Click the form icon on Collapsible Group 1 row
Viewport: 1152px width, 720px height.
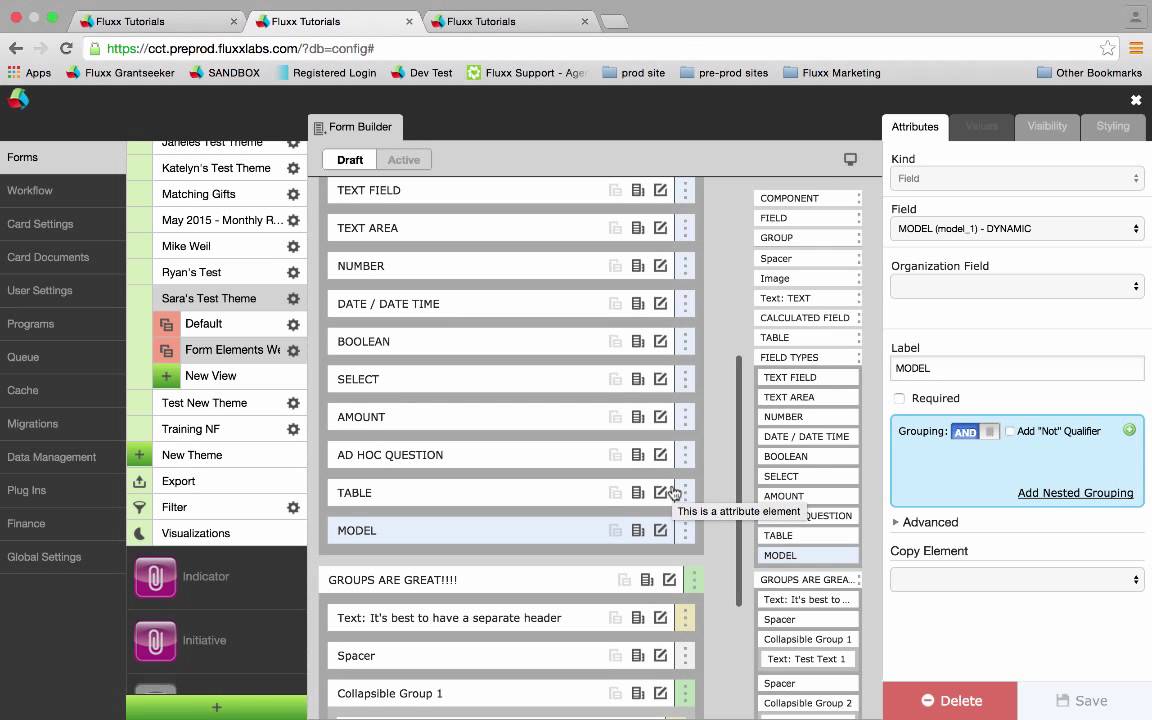coord(638,693)
